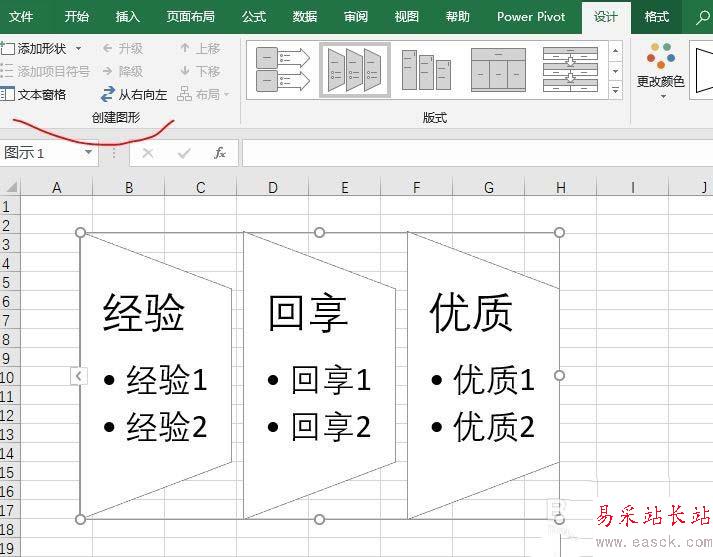Select column H header
Image resolution: width=713 pixels, height=557 pixels.
[x=561, y=187]
